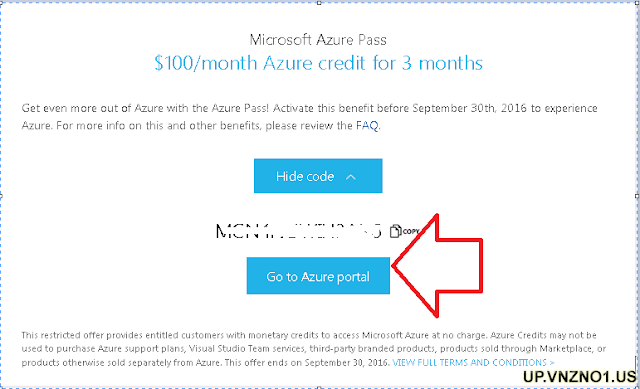This screenshot has height=389, width=640.
Task: Click the left-middle selection handle
Action: pos(1,196)
